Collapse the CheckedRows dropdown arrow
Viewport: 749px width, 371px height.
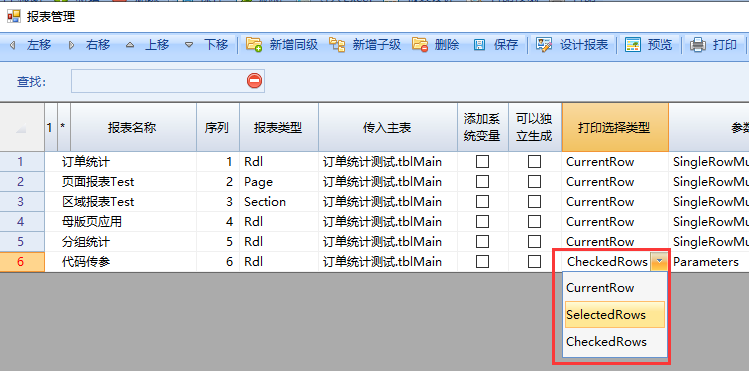659,262
